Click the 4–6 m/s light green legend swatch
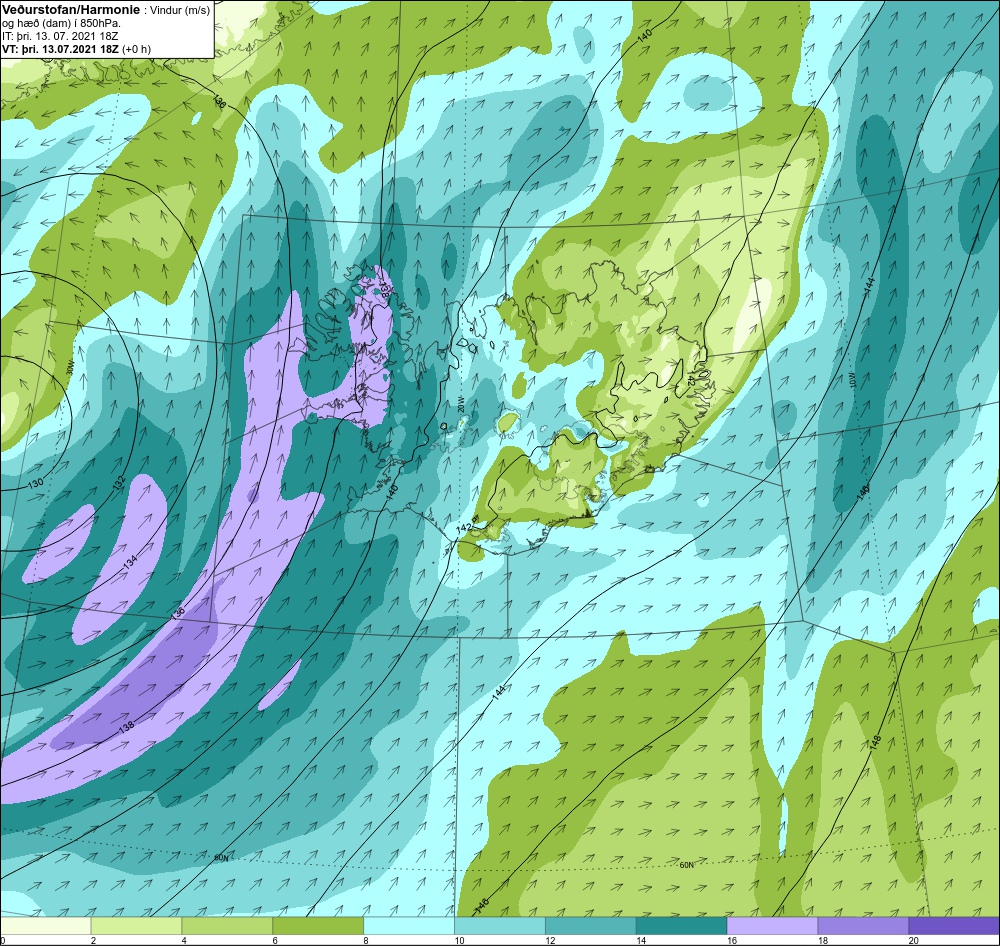Screen dimensions: 1000x946 coord(227,926)
